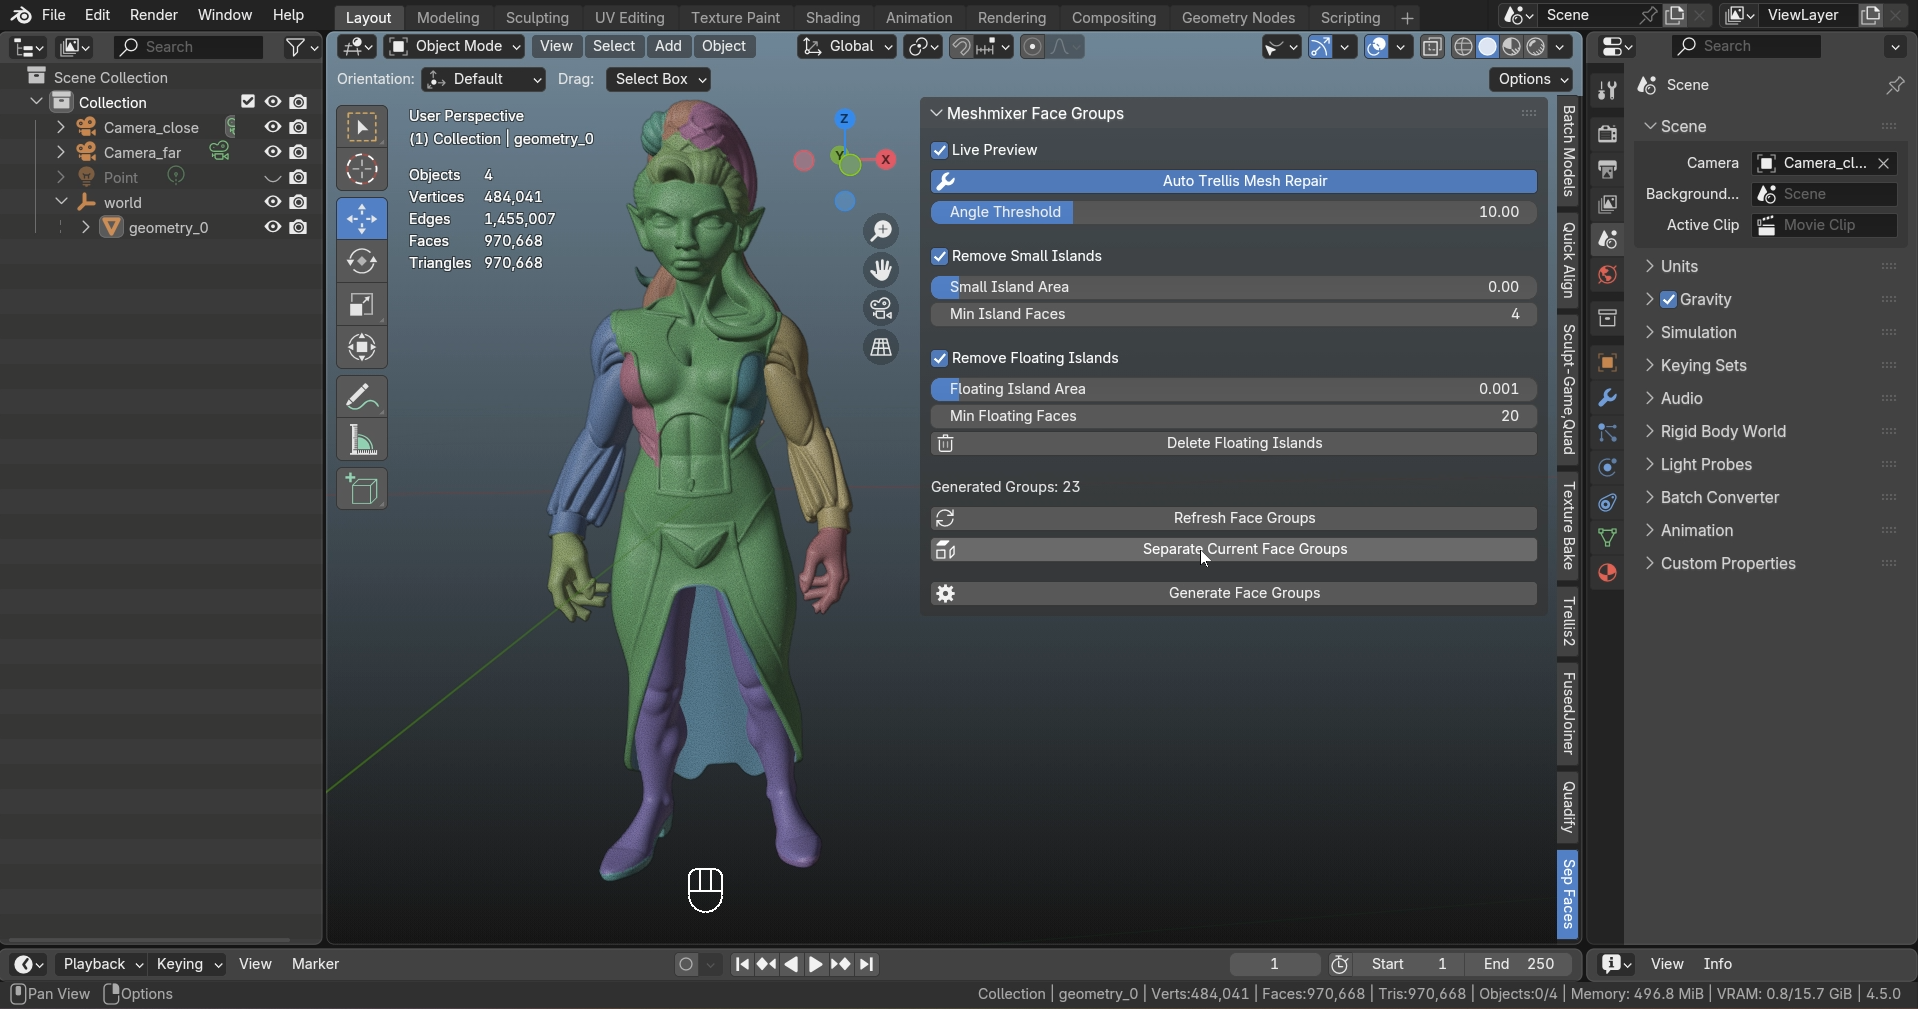Open the Render menu
This screenshot has width=1918, height=1009.
(x=154, y=15)
